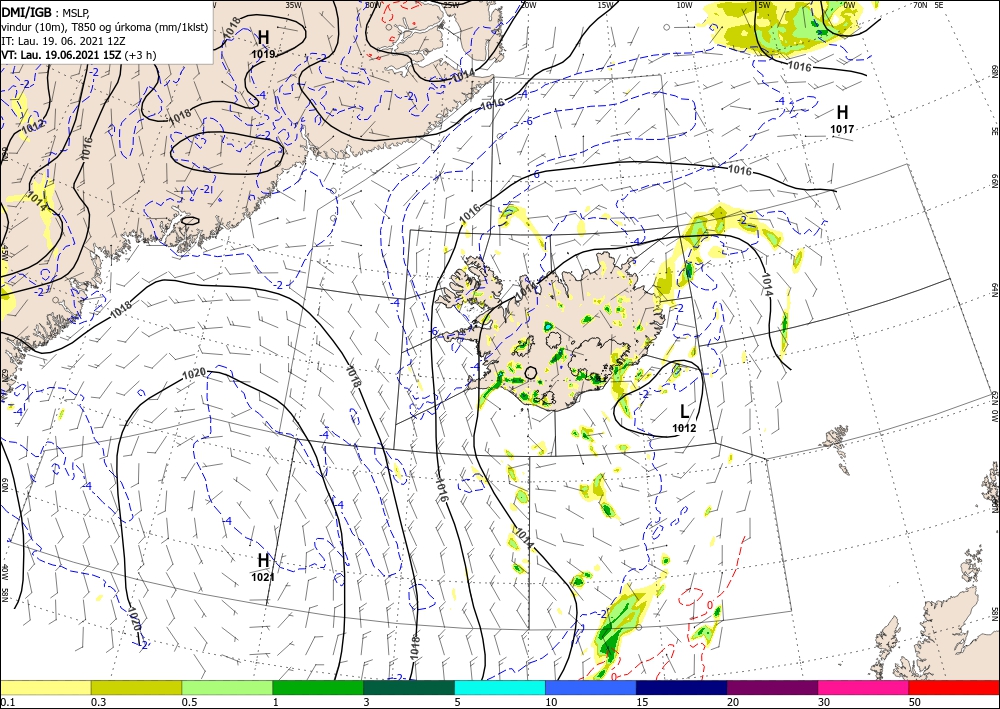Click the '20W' longitude label at top
Image resolution: width=1000 pixels, height=709 pixels.
pos(527,5)
